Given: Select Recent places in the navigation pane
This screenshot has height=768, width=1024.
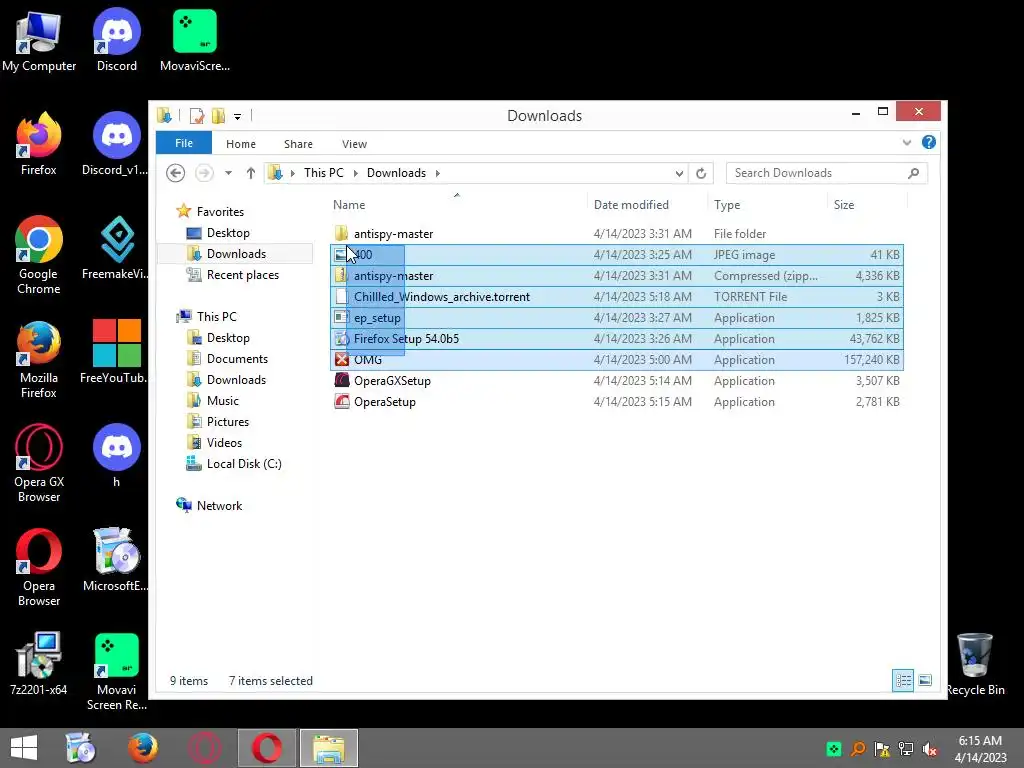Looking at the screenshot, I should point(242,275).
